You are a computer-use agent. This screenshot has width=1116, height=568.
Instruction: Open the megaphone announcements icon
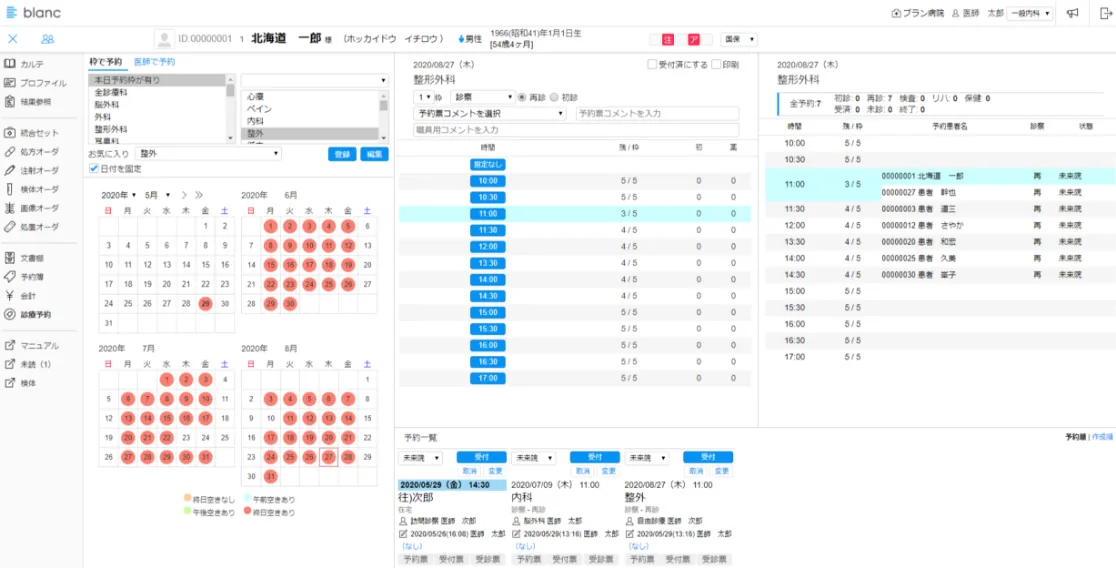pyautogui.click(x=1073, y=13)
